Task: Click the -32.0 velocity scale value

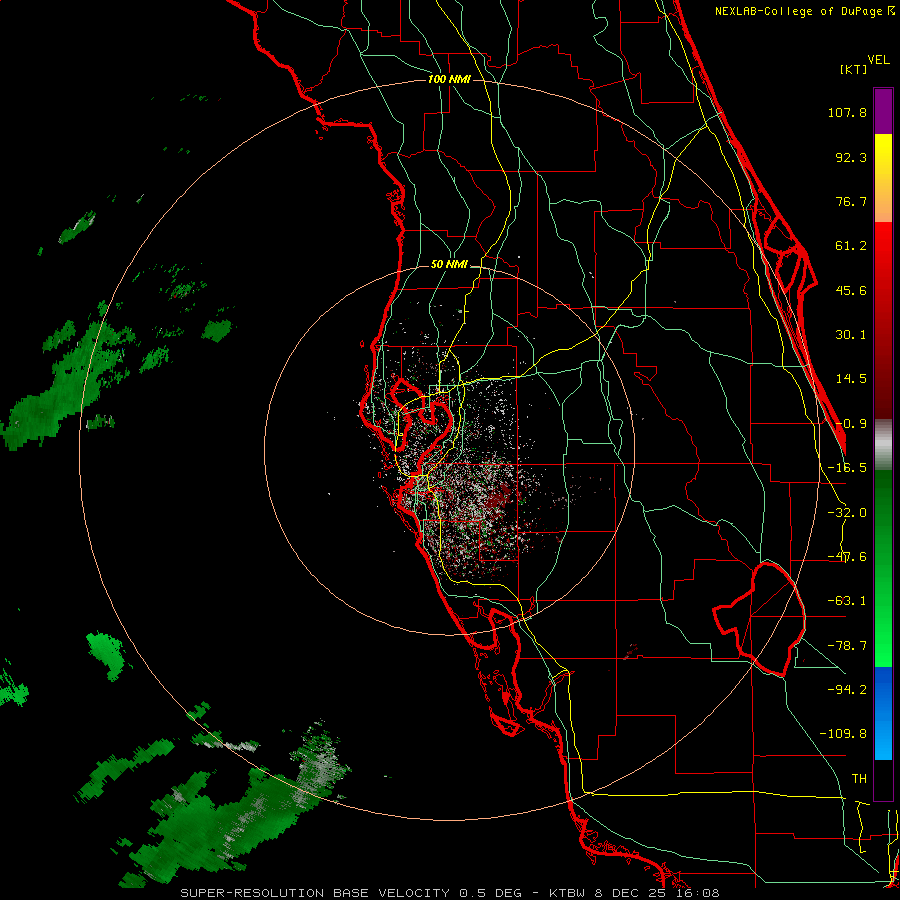Action: tap(847, 513)
